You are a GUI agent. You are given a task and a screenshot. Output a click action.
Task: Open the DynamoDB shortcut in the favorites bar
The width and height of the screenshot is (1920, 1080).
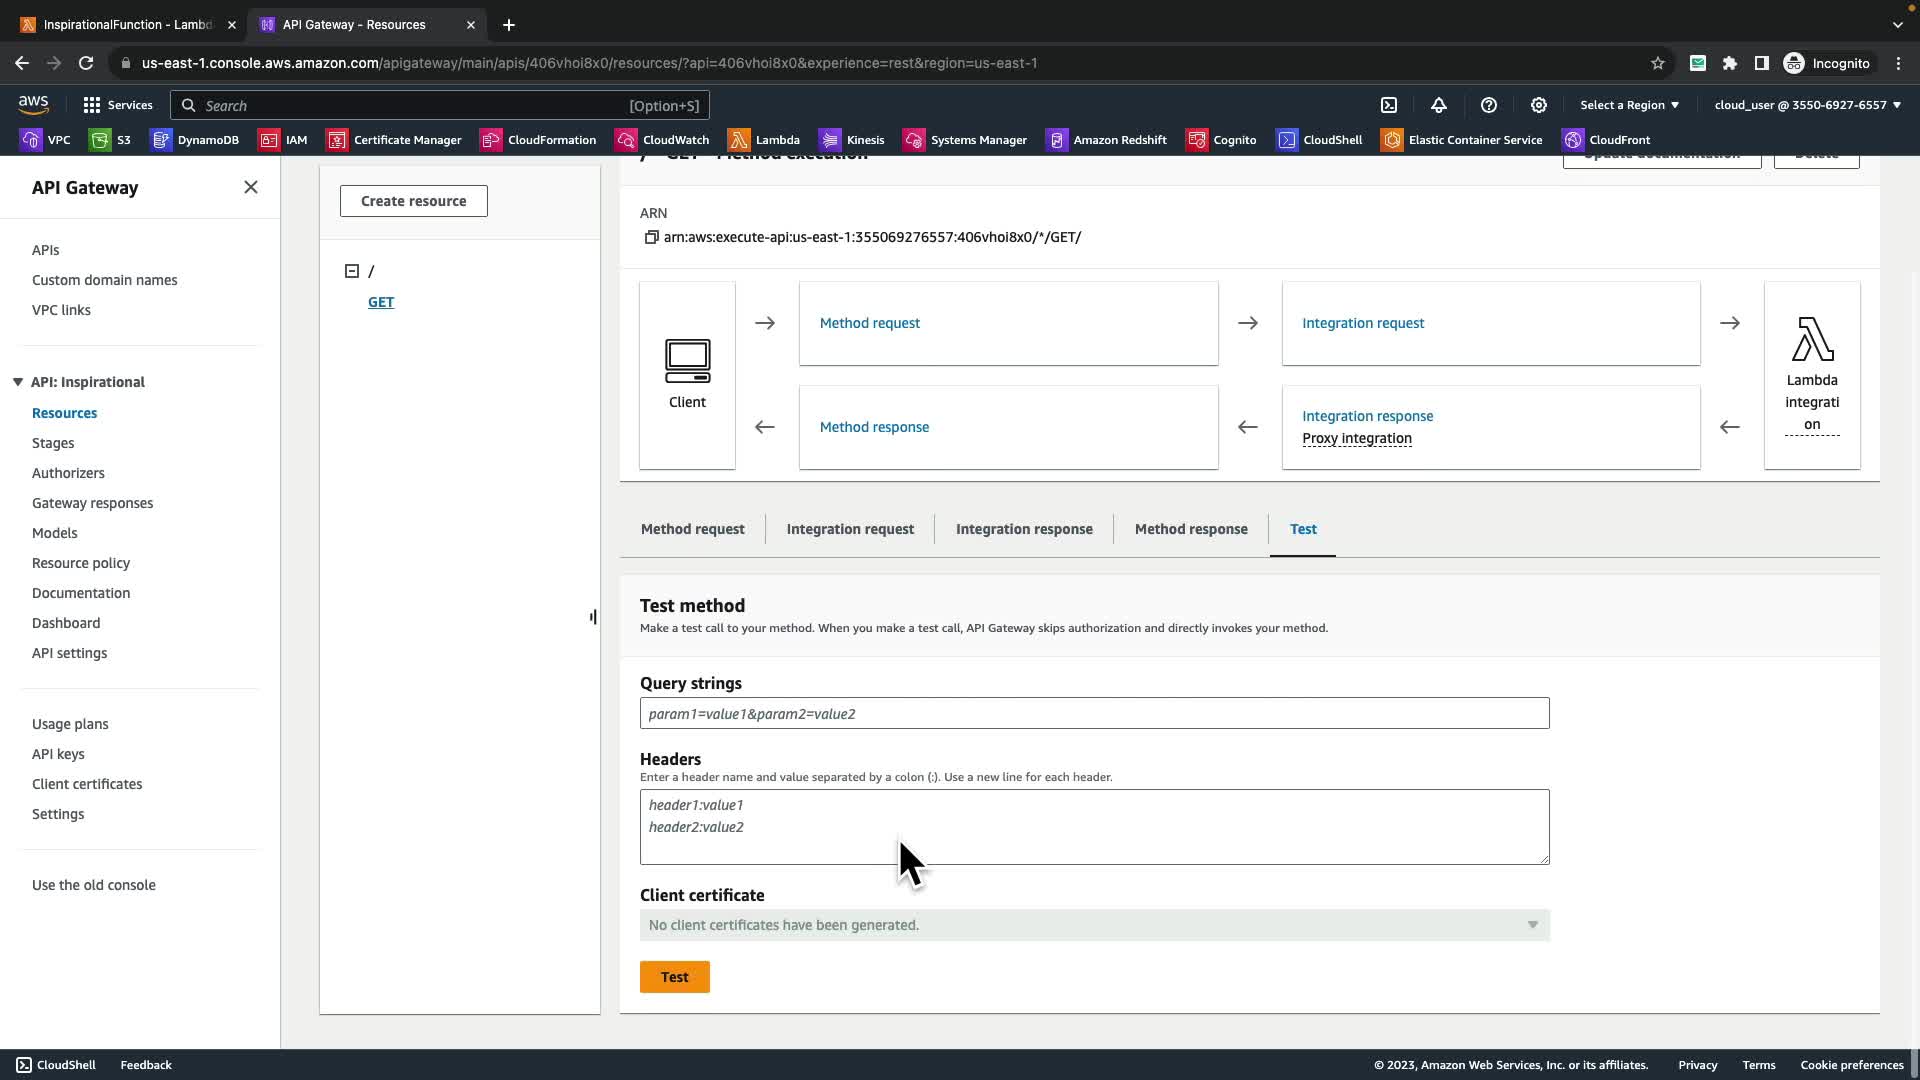[195, 140]
